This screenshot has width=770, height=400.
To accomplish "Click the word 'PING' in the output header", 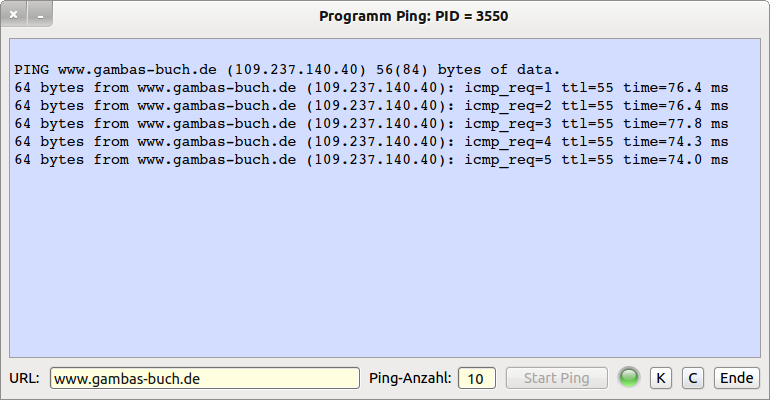I will pos(32,70).
